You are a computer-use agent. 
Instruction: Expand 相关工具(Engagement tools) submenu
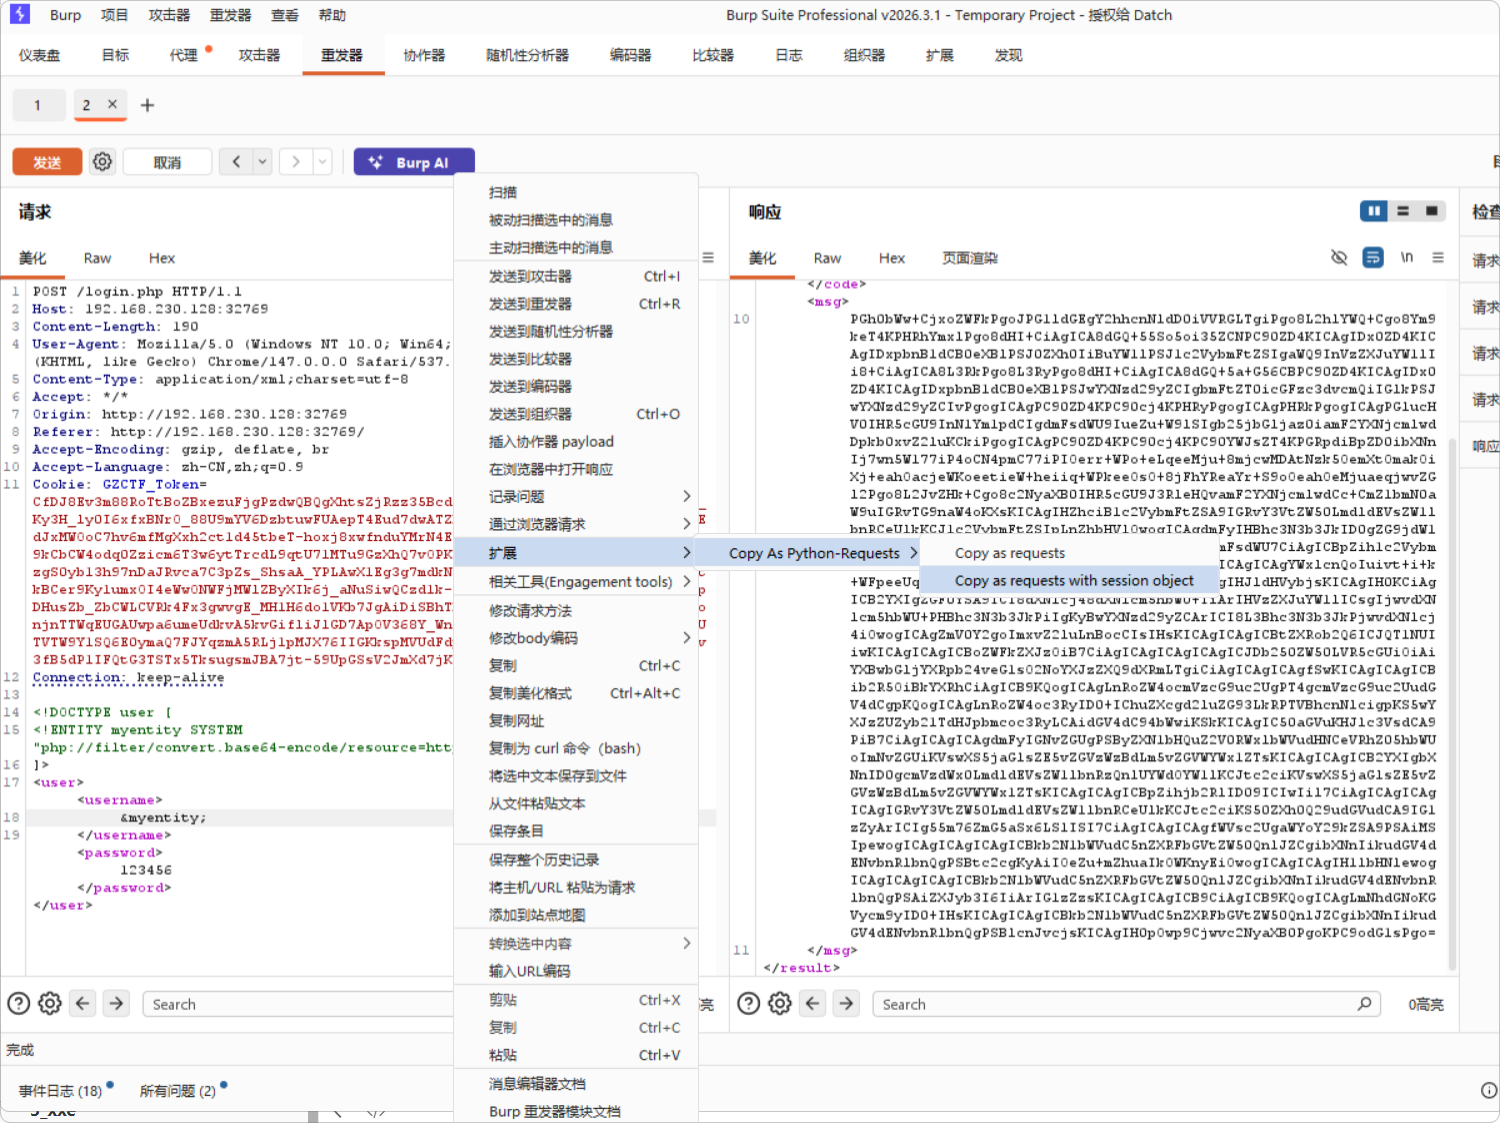tap(576, 581)
